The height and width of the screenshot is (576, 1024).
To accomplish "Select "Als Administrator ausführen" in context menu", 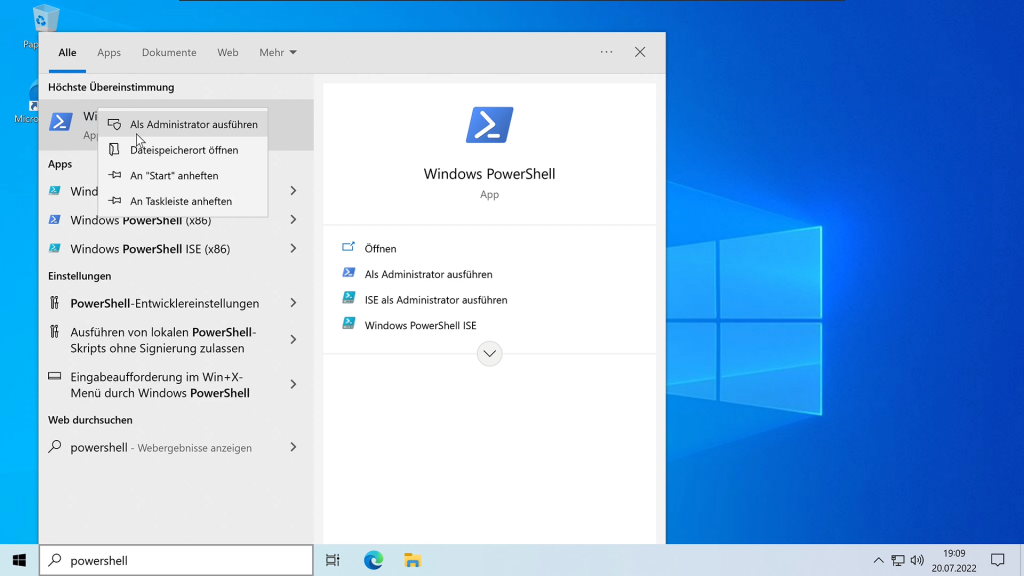I will (183, 124).
